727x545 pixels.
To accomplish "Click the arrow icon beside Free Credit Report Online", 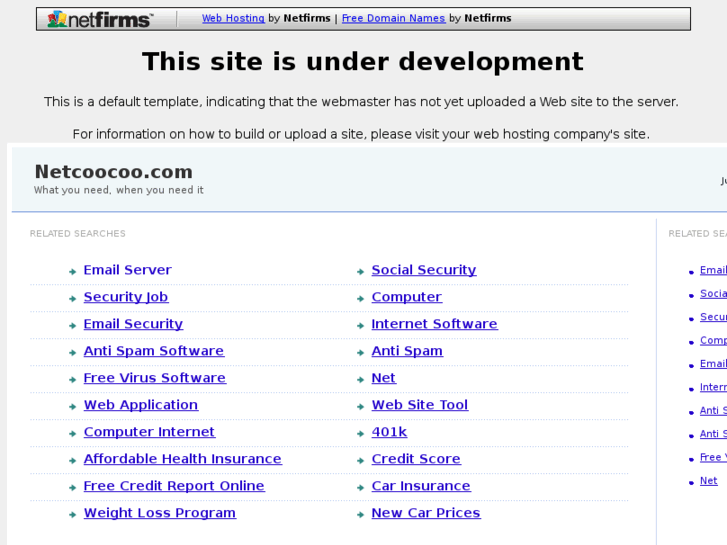I will (x=72, y=487).
